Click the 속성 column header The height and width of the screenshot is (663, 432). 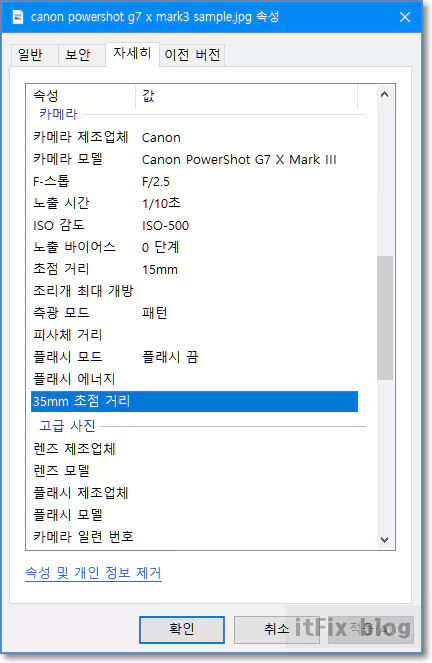82,96
